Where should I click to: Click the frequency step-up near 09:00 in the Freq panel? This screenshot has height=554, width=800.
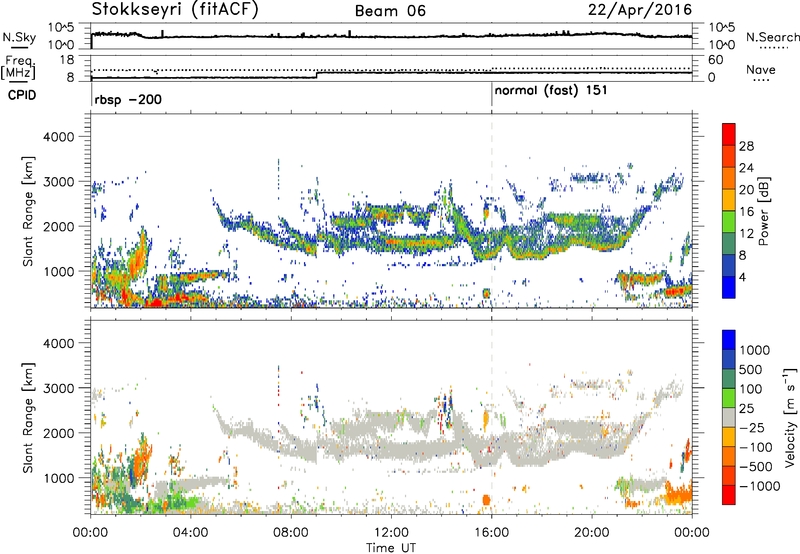tap(317, 75)
